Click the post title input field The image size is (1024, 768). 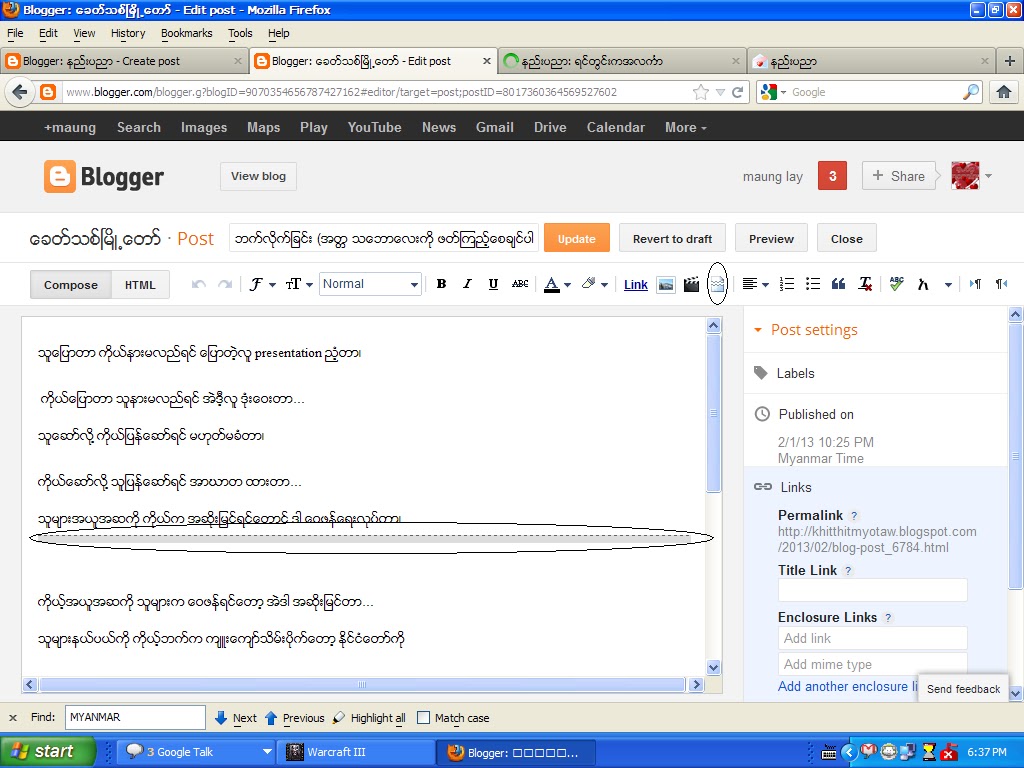coord(384,238)
